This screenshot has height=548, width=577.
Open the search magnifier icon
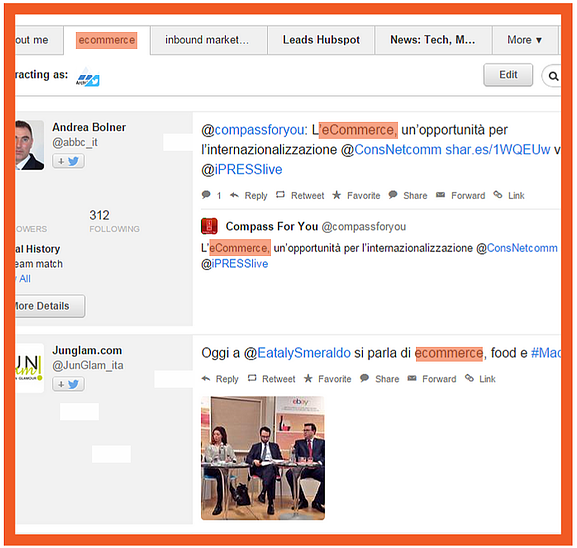(x=553, y=76)
